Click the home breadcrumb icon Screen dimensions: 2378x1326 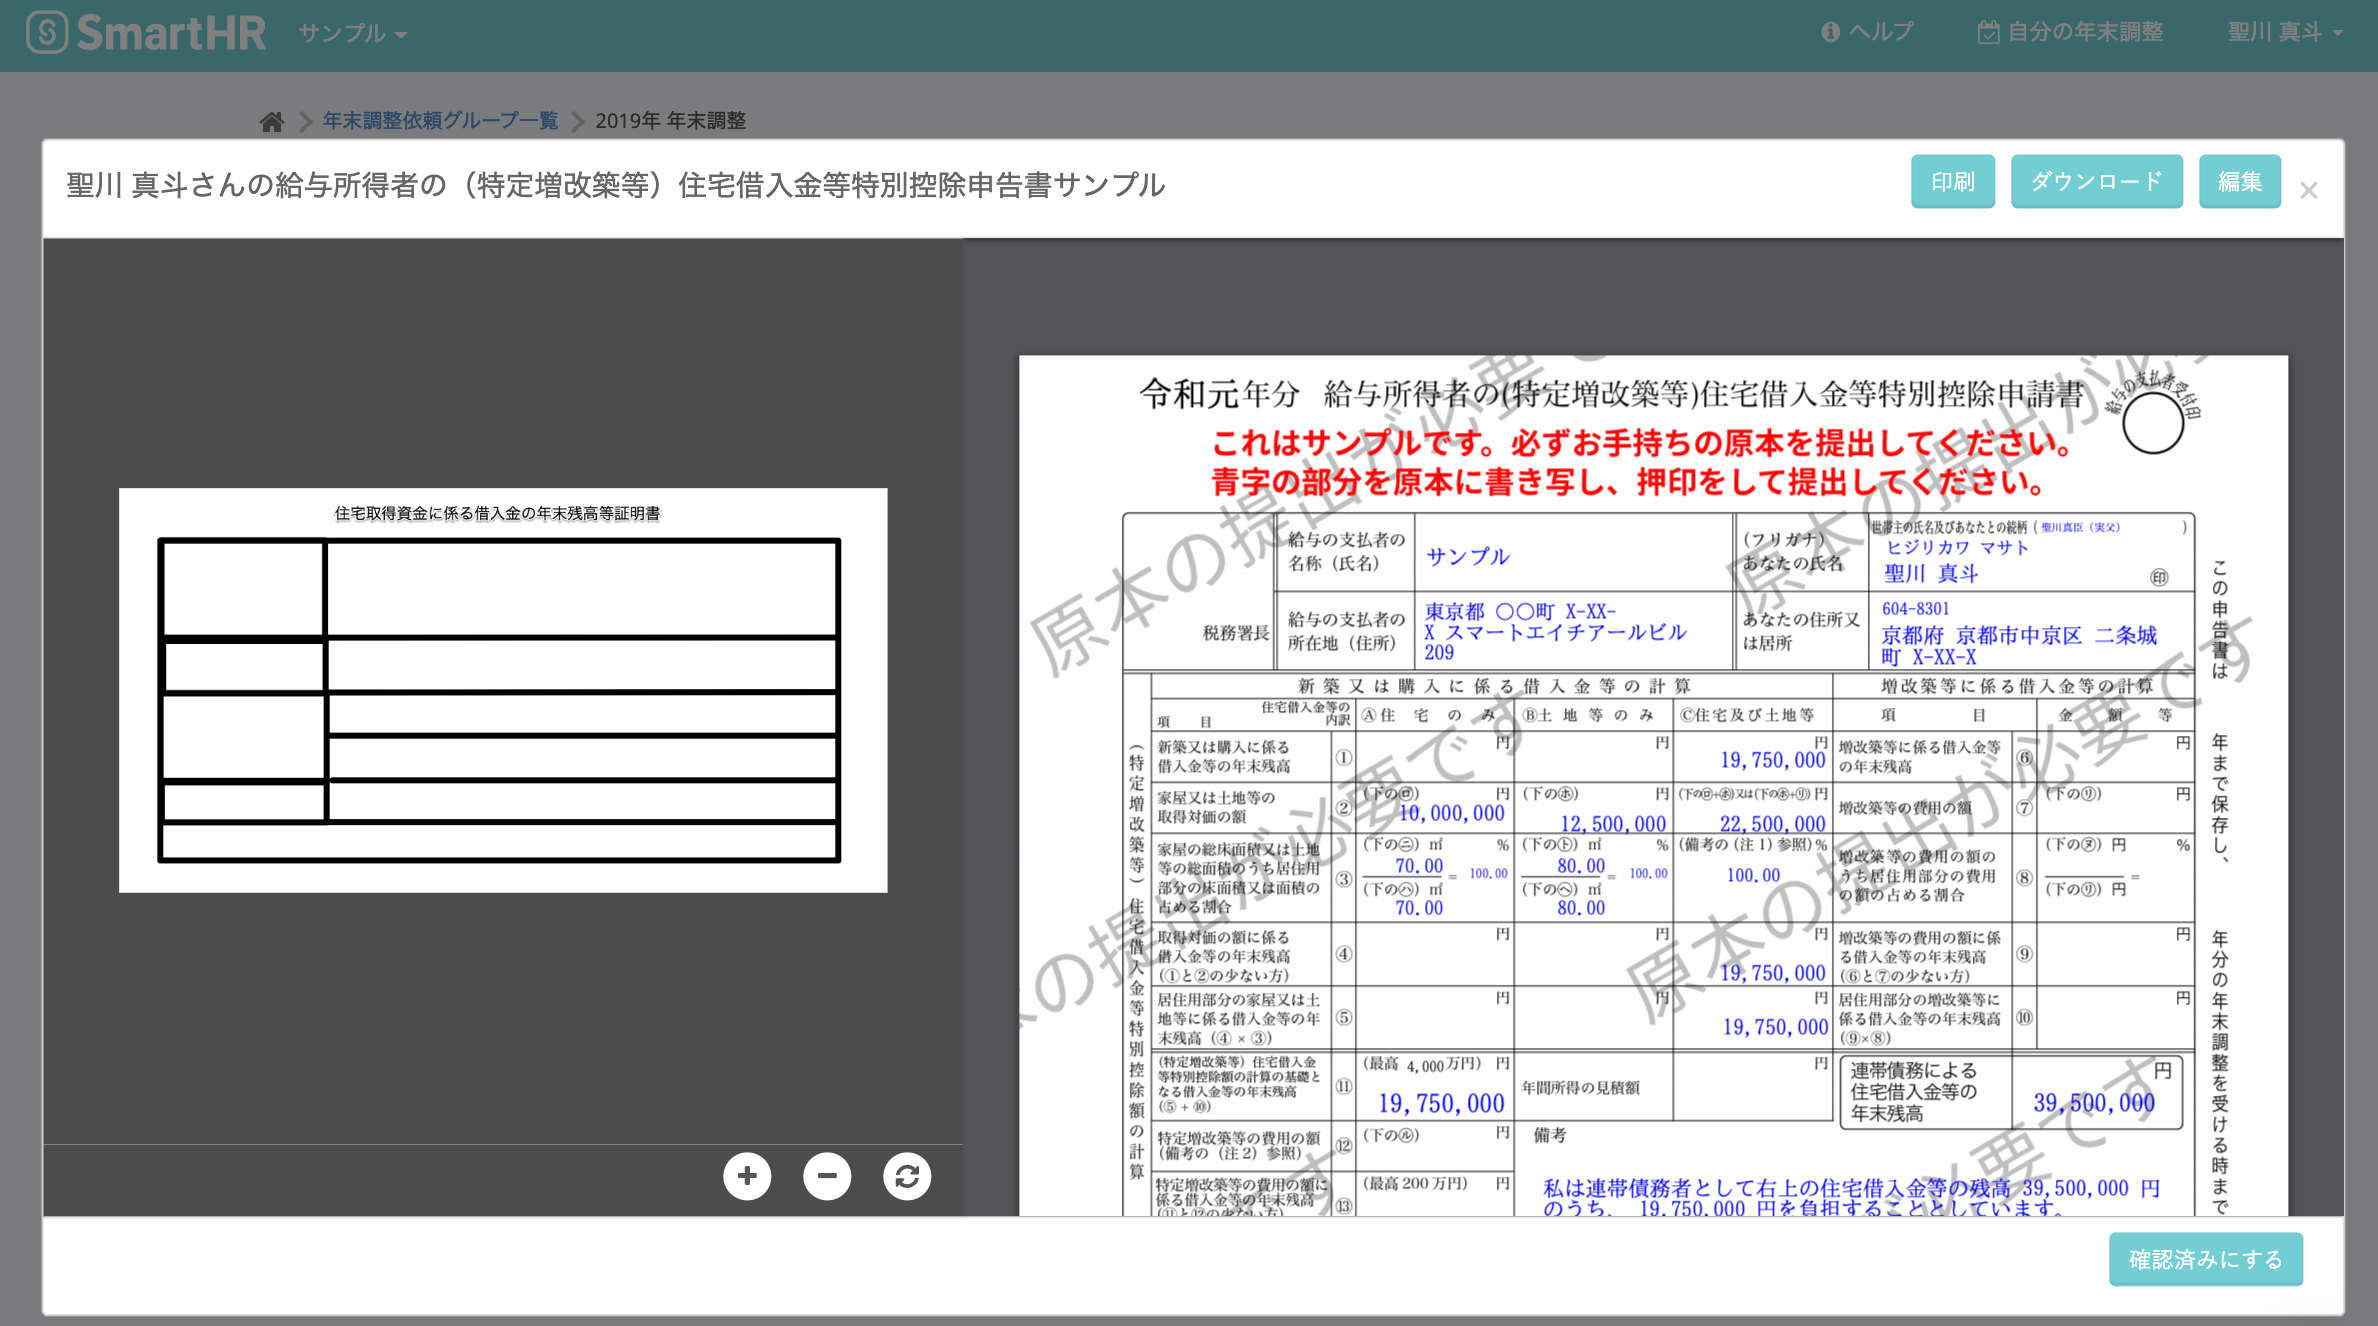(x=271, y=121)
